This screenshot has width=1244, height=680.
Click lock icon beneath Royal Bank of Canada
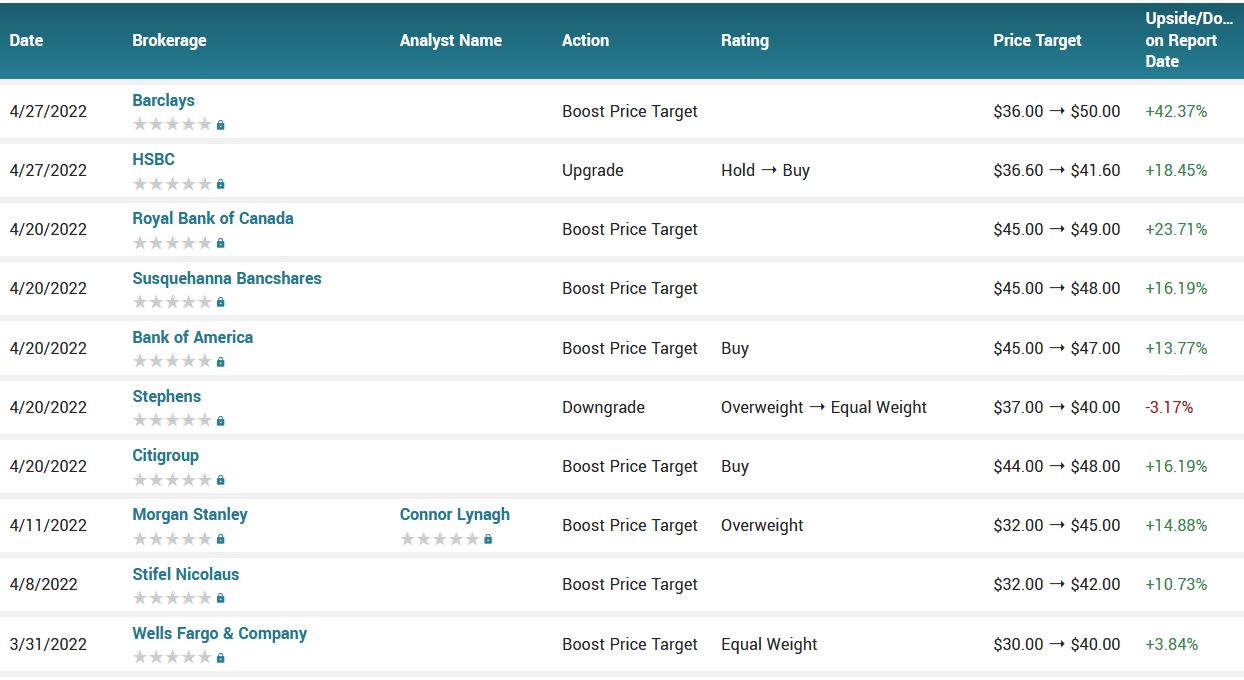coord(221,243)
